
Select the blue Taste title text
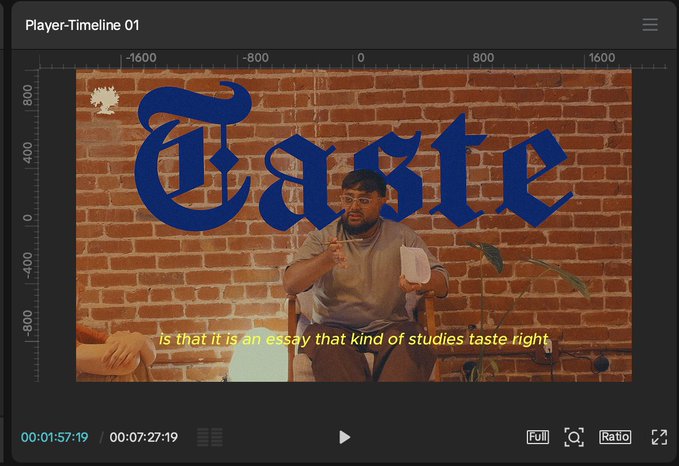point(354,158)
